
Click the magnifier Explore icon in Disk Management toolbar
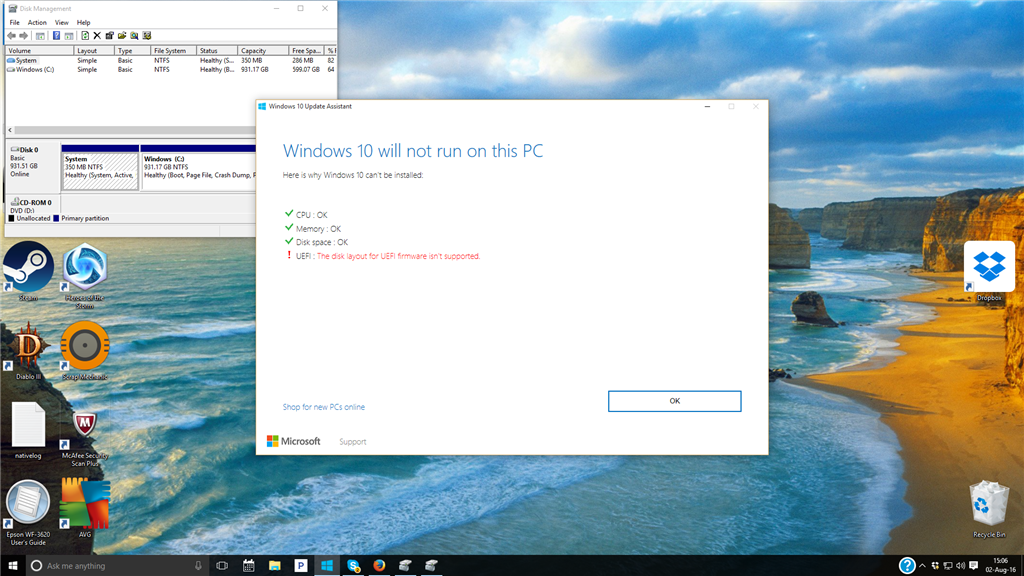coord(135,36)
